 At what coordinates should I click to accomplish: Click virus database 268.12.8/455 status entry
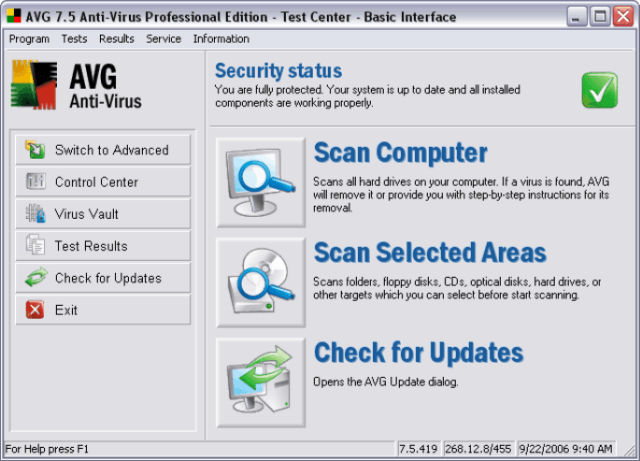(x=478, y=449)
